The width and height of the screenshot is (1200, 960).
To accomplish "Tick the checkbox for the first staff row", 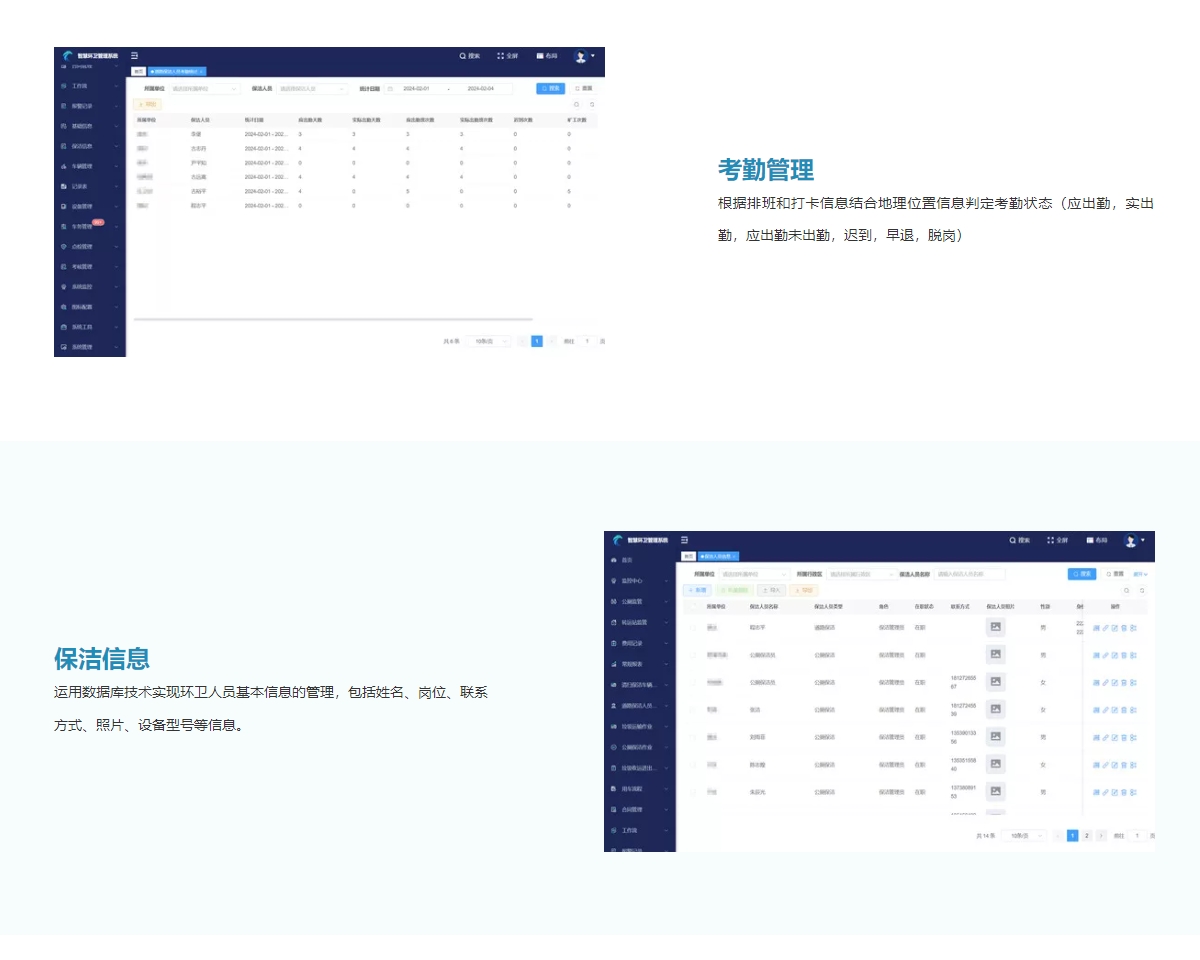I will [x=692, y=628].
